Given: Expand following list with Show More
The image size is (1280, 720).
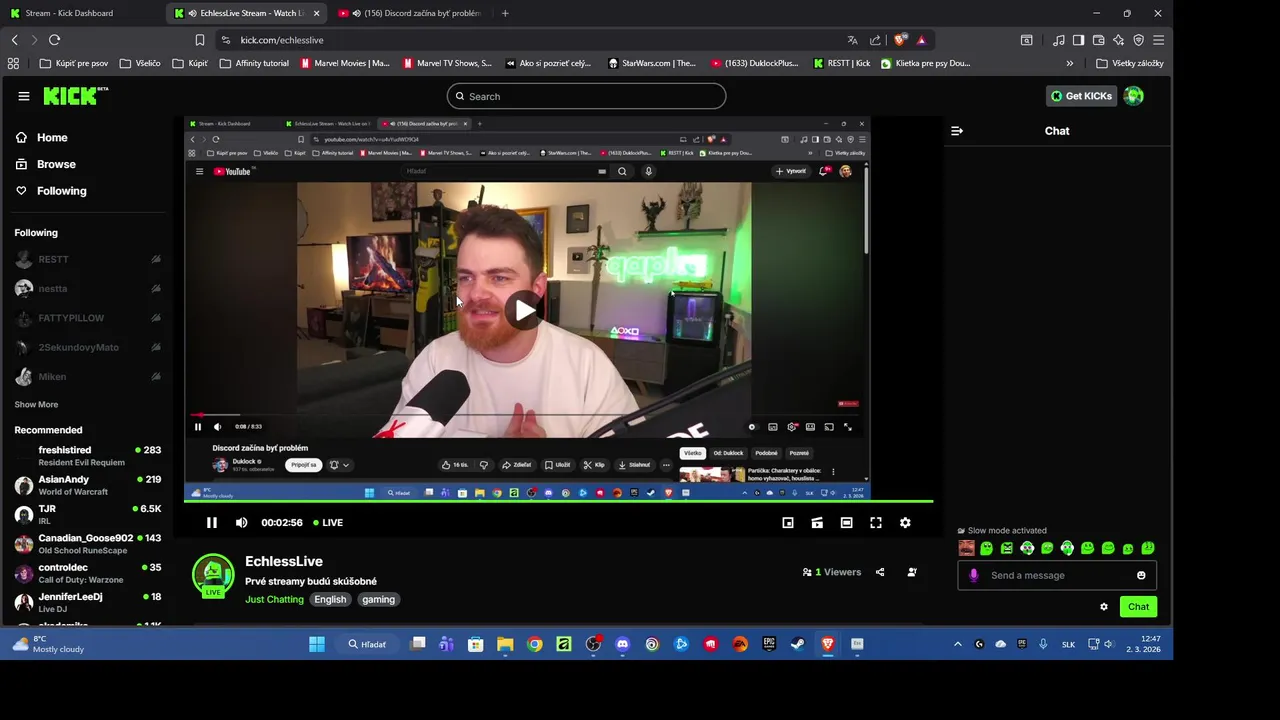Looking at the screenshot, I should tap(36, 405).
